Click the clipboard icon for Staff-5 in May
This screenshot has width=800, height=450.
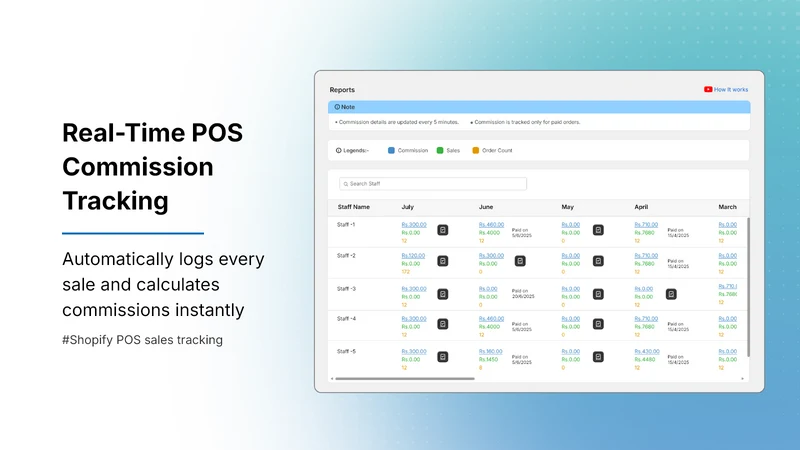[598, 357]
